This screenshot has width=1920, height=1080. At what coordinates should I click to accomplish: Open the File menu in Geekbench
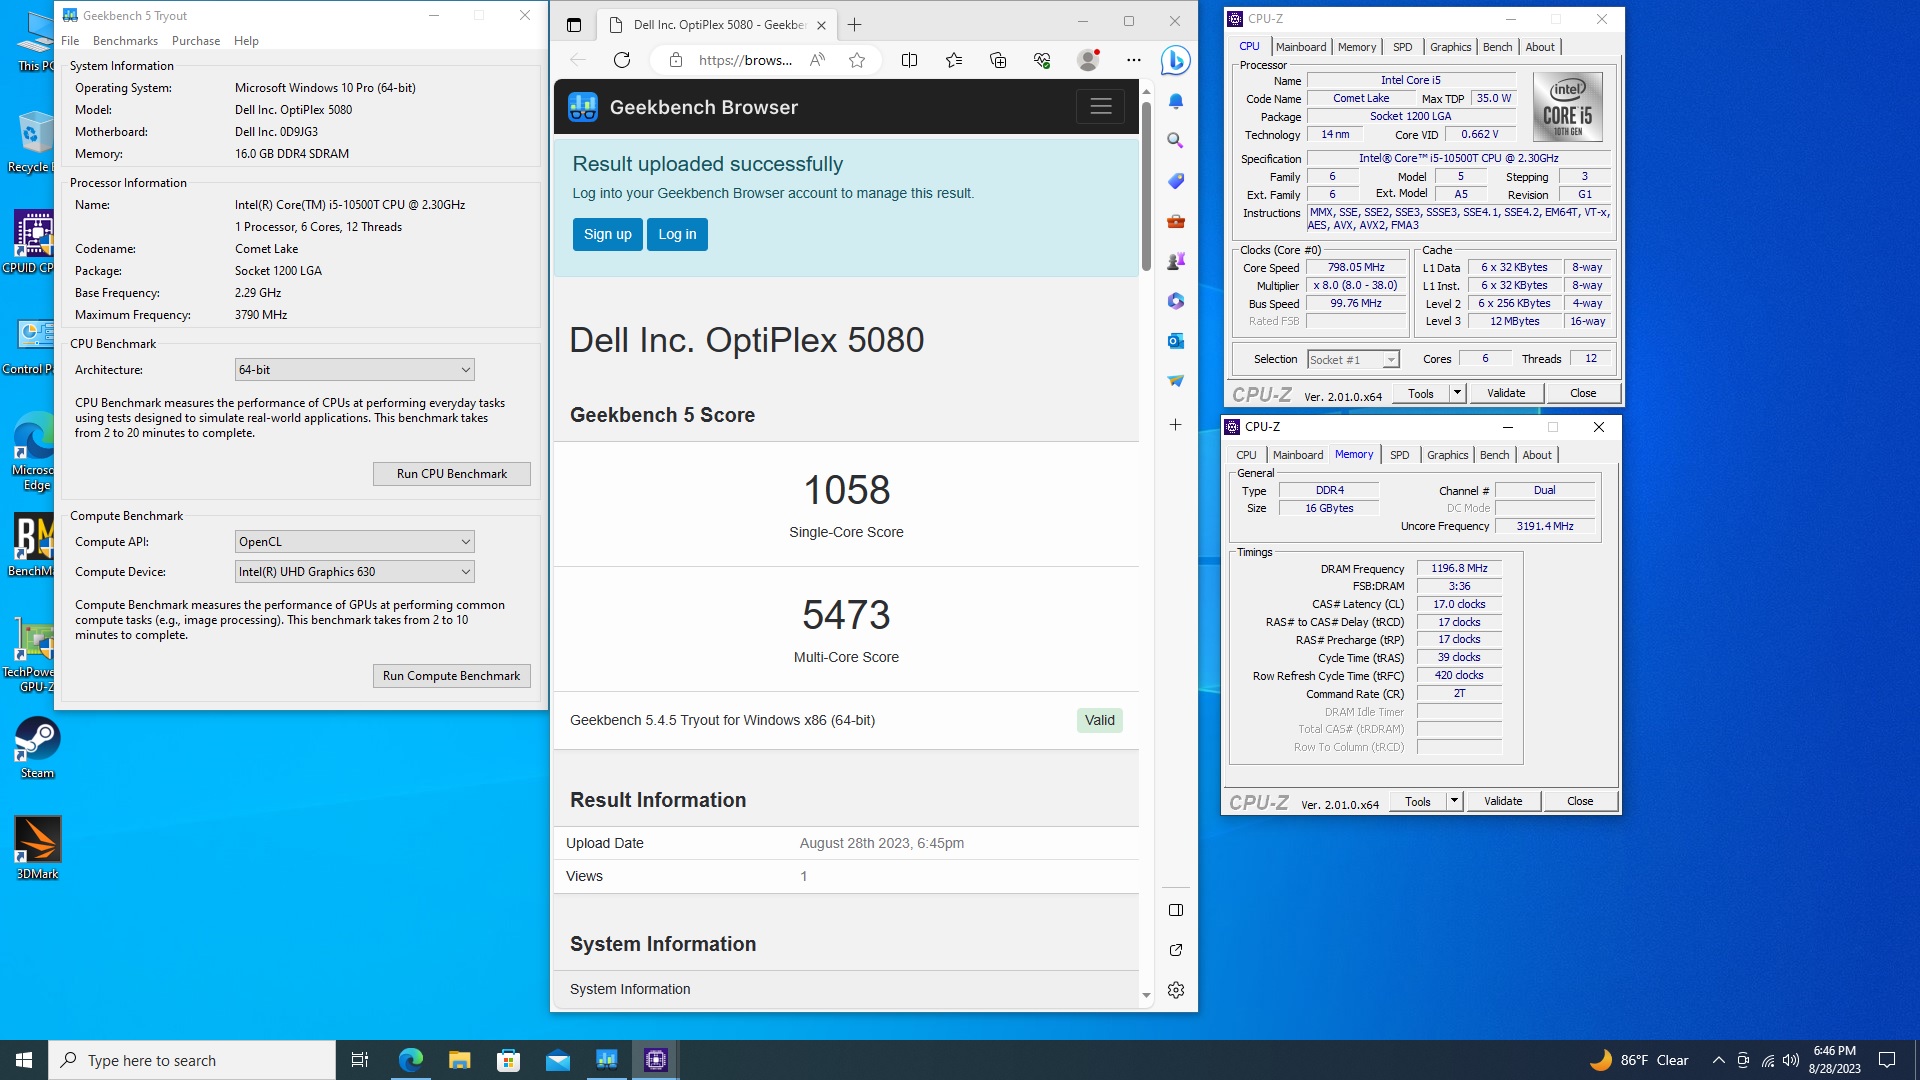click(70, 41)
